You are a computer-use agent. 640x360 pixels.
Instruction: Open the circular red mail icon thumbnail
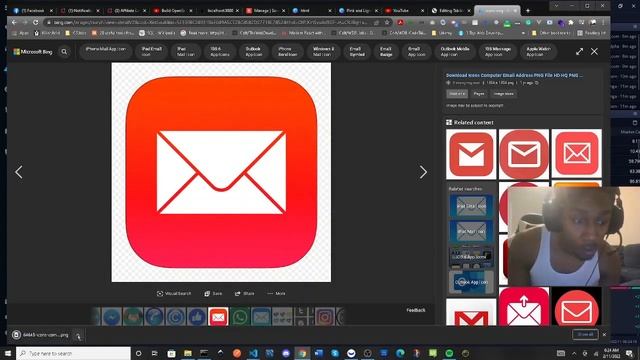pos(524,154)
